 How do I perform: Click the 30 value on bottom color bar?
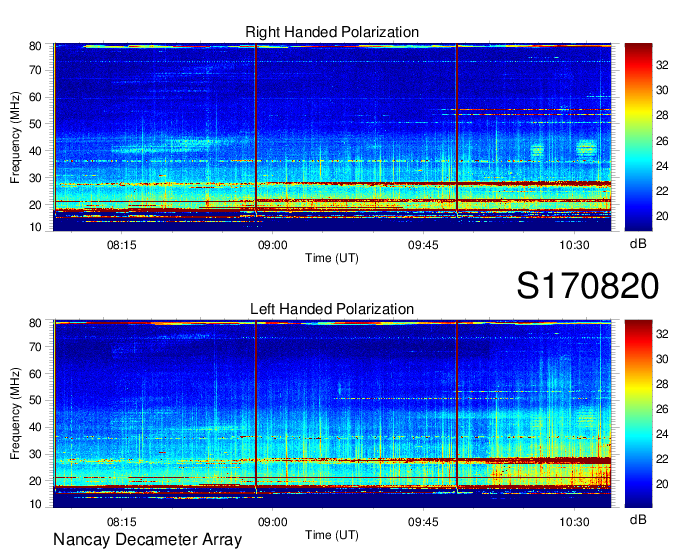(662, 359)
